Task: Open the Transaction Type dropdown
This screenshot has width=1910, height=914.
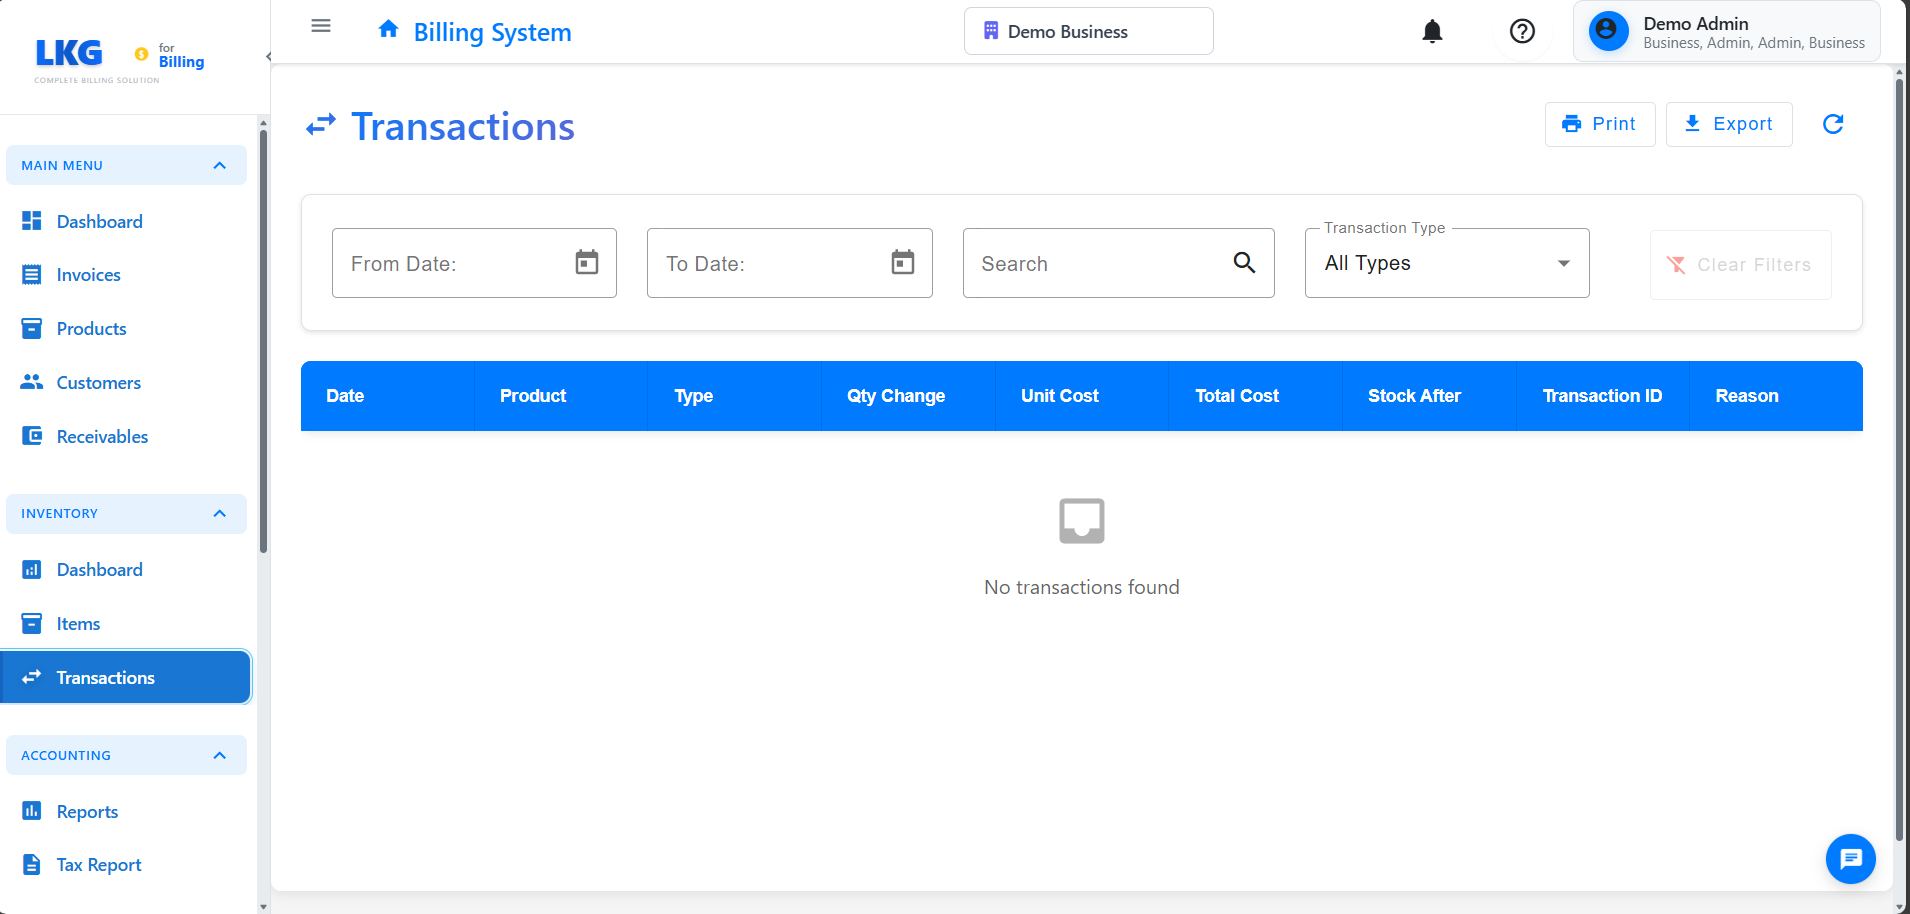Action: point(1446,263)
